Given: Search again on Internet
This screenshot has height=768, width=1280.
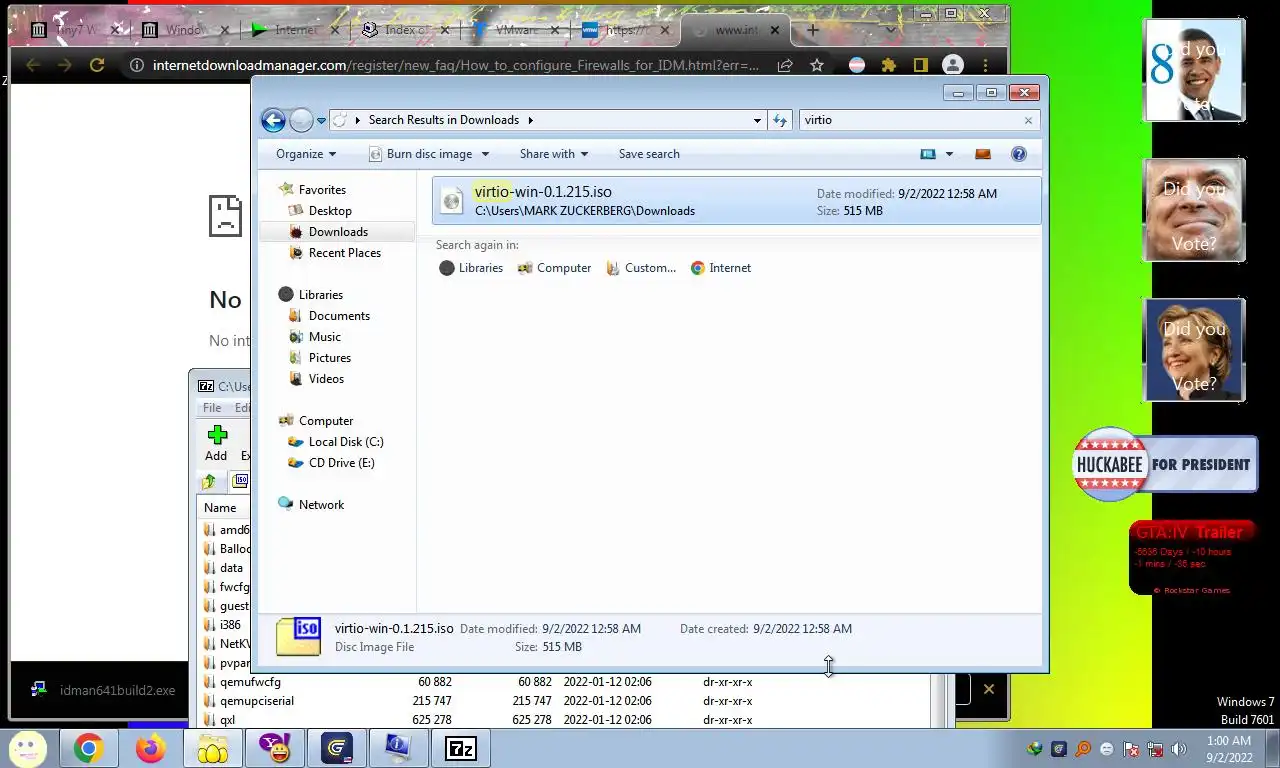Looking at the screenshot, I should (x=721, y=268).
